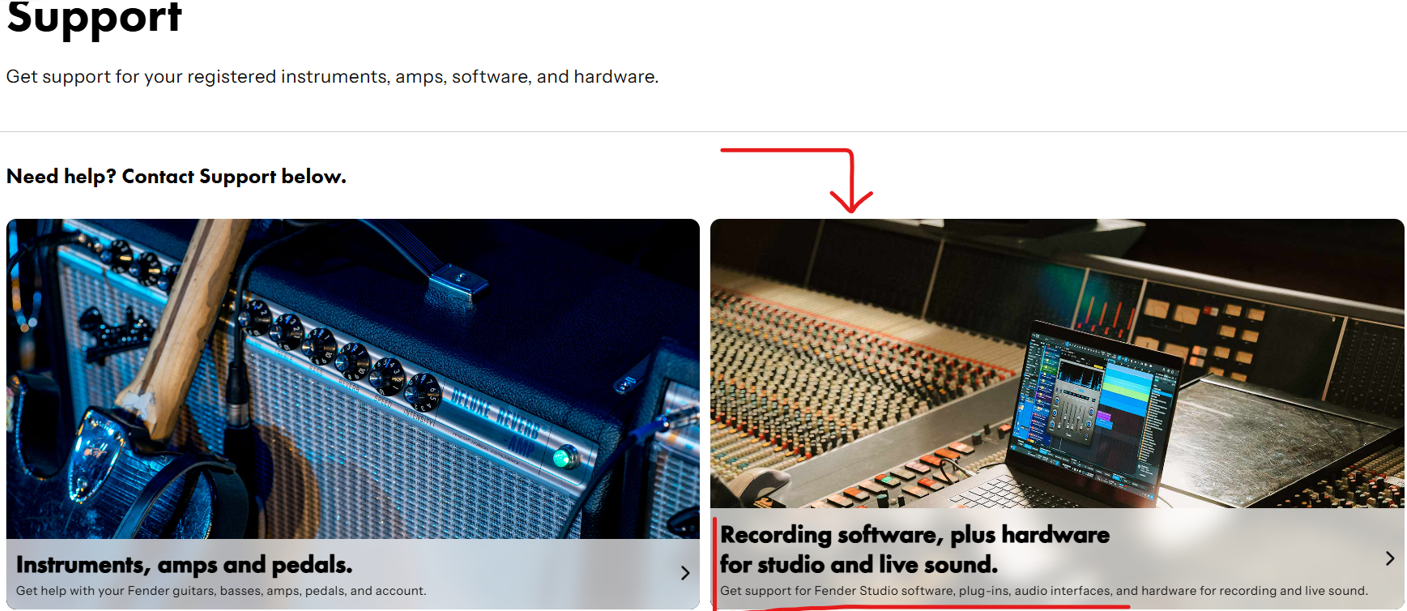Screen dimensions: 1407x611
Task: Click the Deluxe Reverb Amp nameplate
Action: [495, 418]
